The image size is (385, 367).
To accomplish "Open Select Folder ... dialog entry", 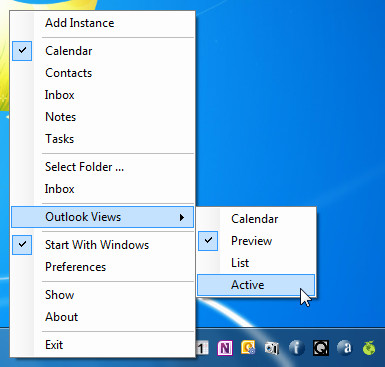I will click(x=102, y=167).
